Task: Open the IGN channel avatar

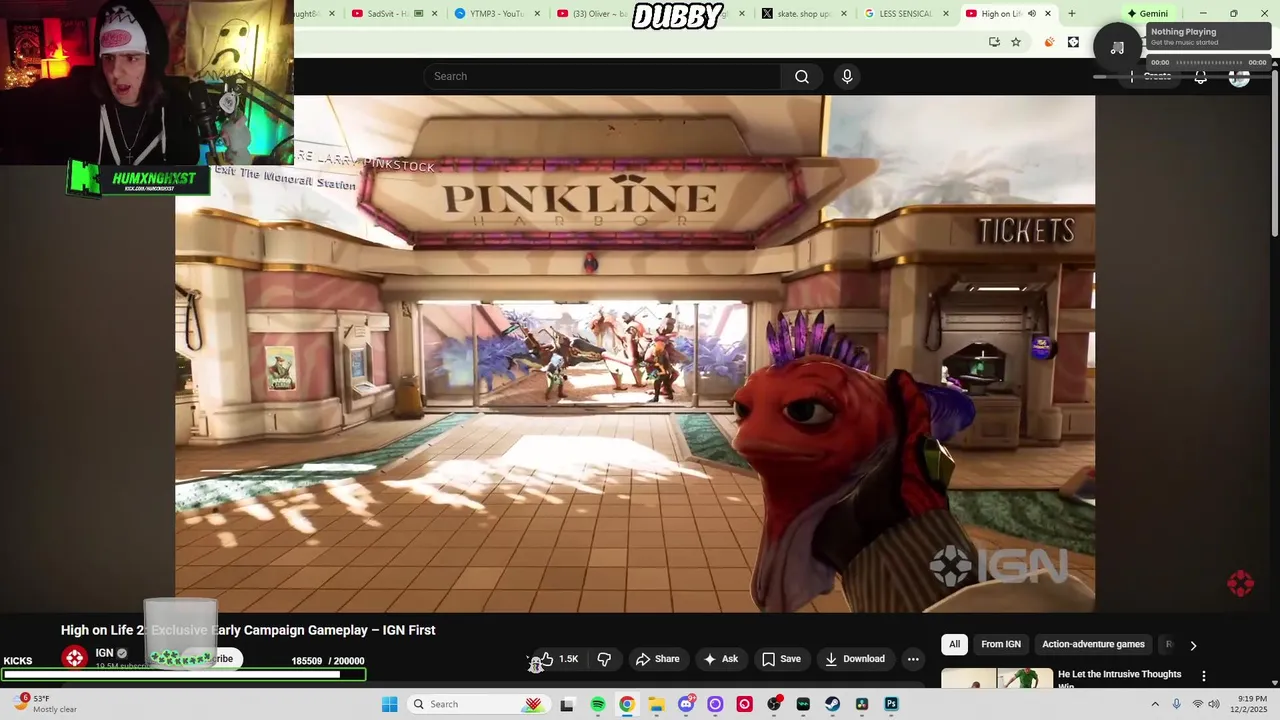Action: pyautogui.click(x=75, y=657)
